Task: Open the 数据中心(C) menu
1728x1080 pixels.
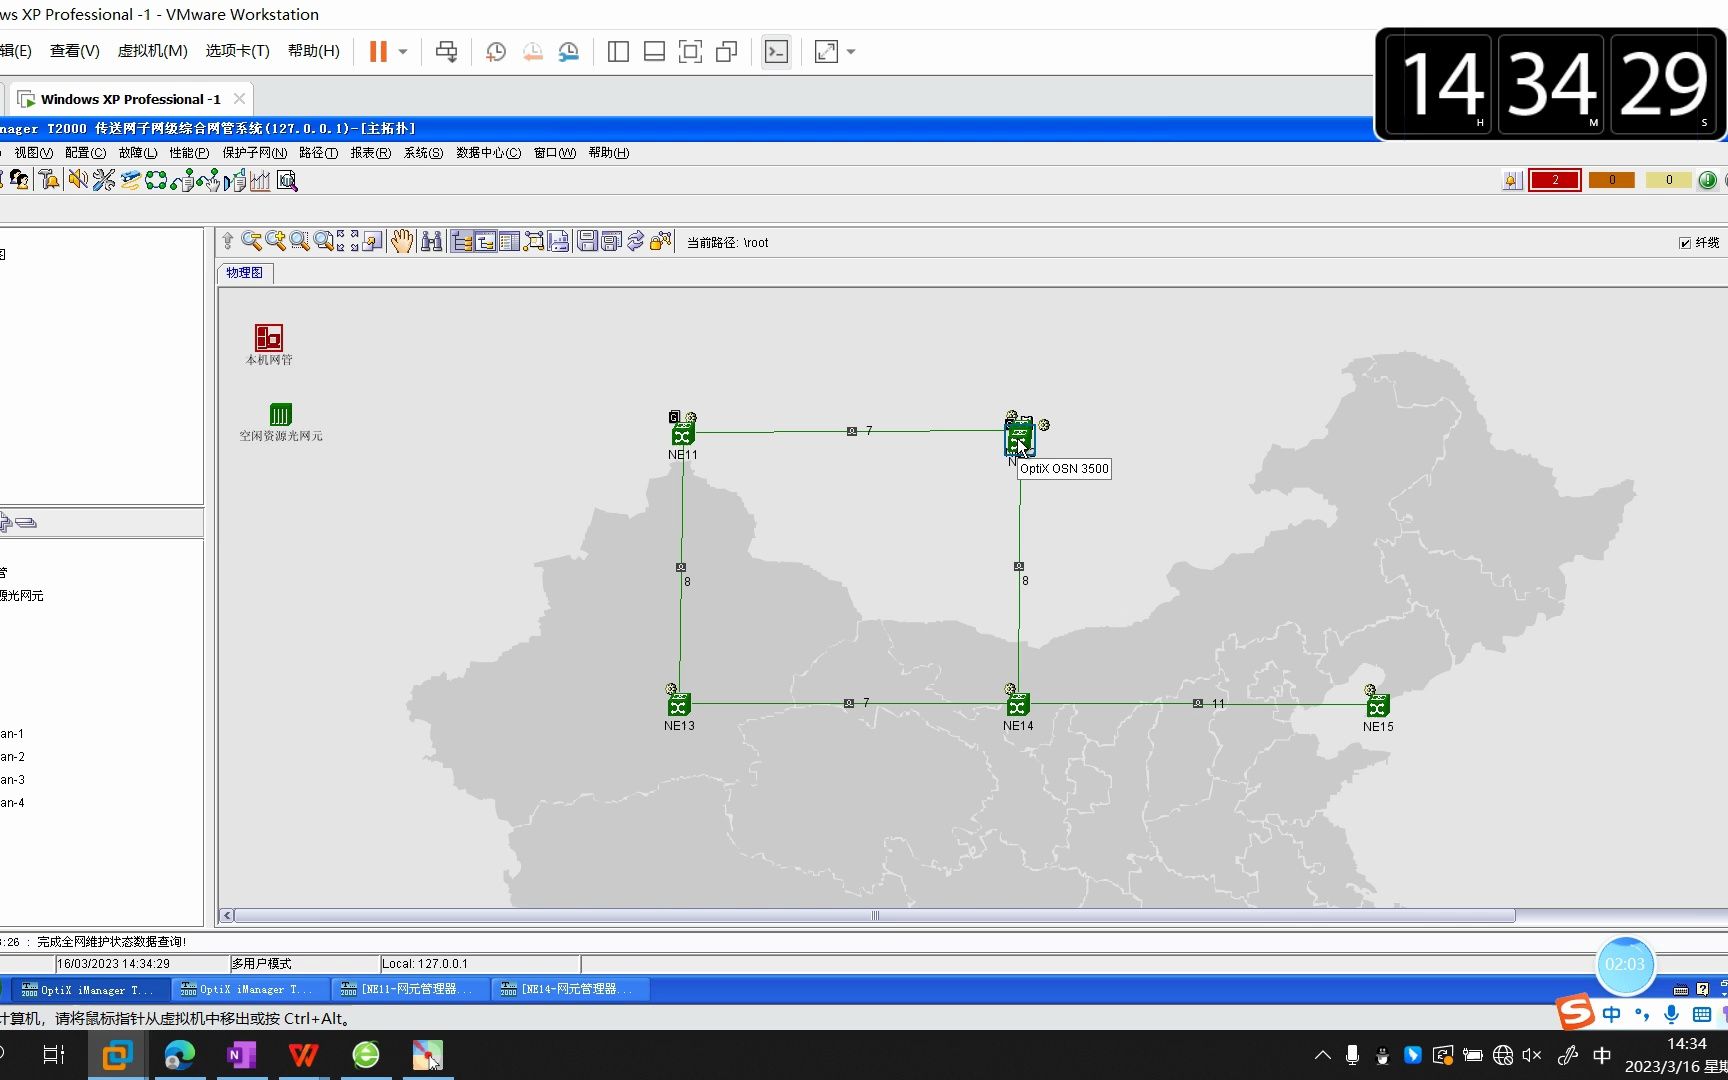Action: [488, 153]
